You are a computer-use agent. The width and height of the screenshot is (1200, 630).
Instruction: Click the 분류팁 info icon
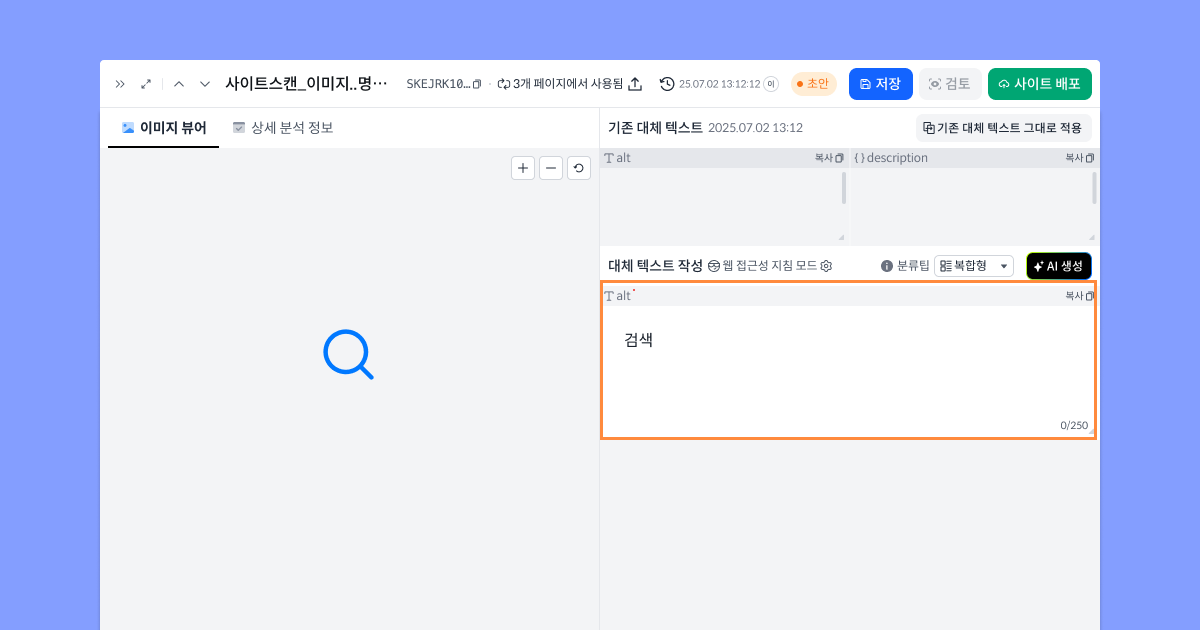tap(886, 266)
